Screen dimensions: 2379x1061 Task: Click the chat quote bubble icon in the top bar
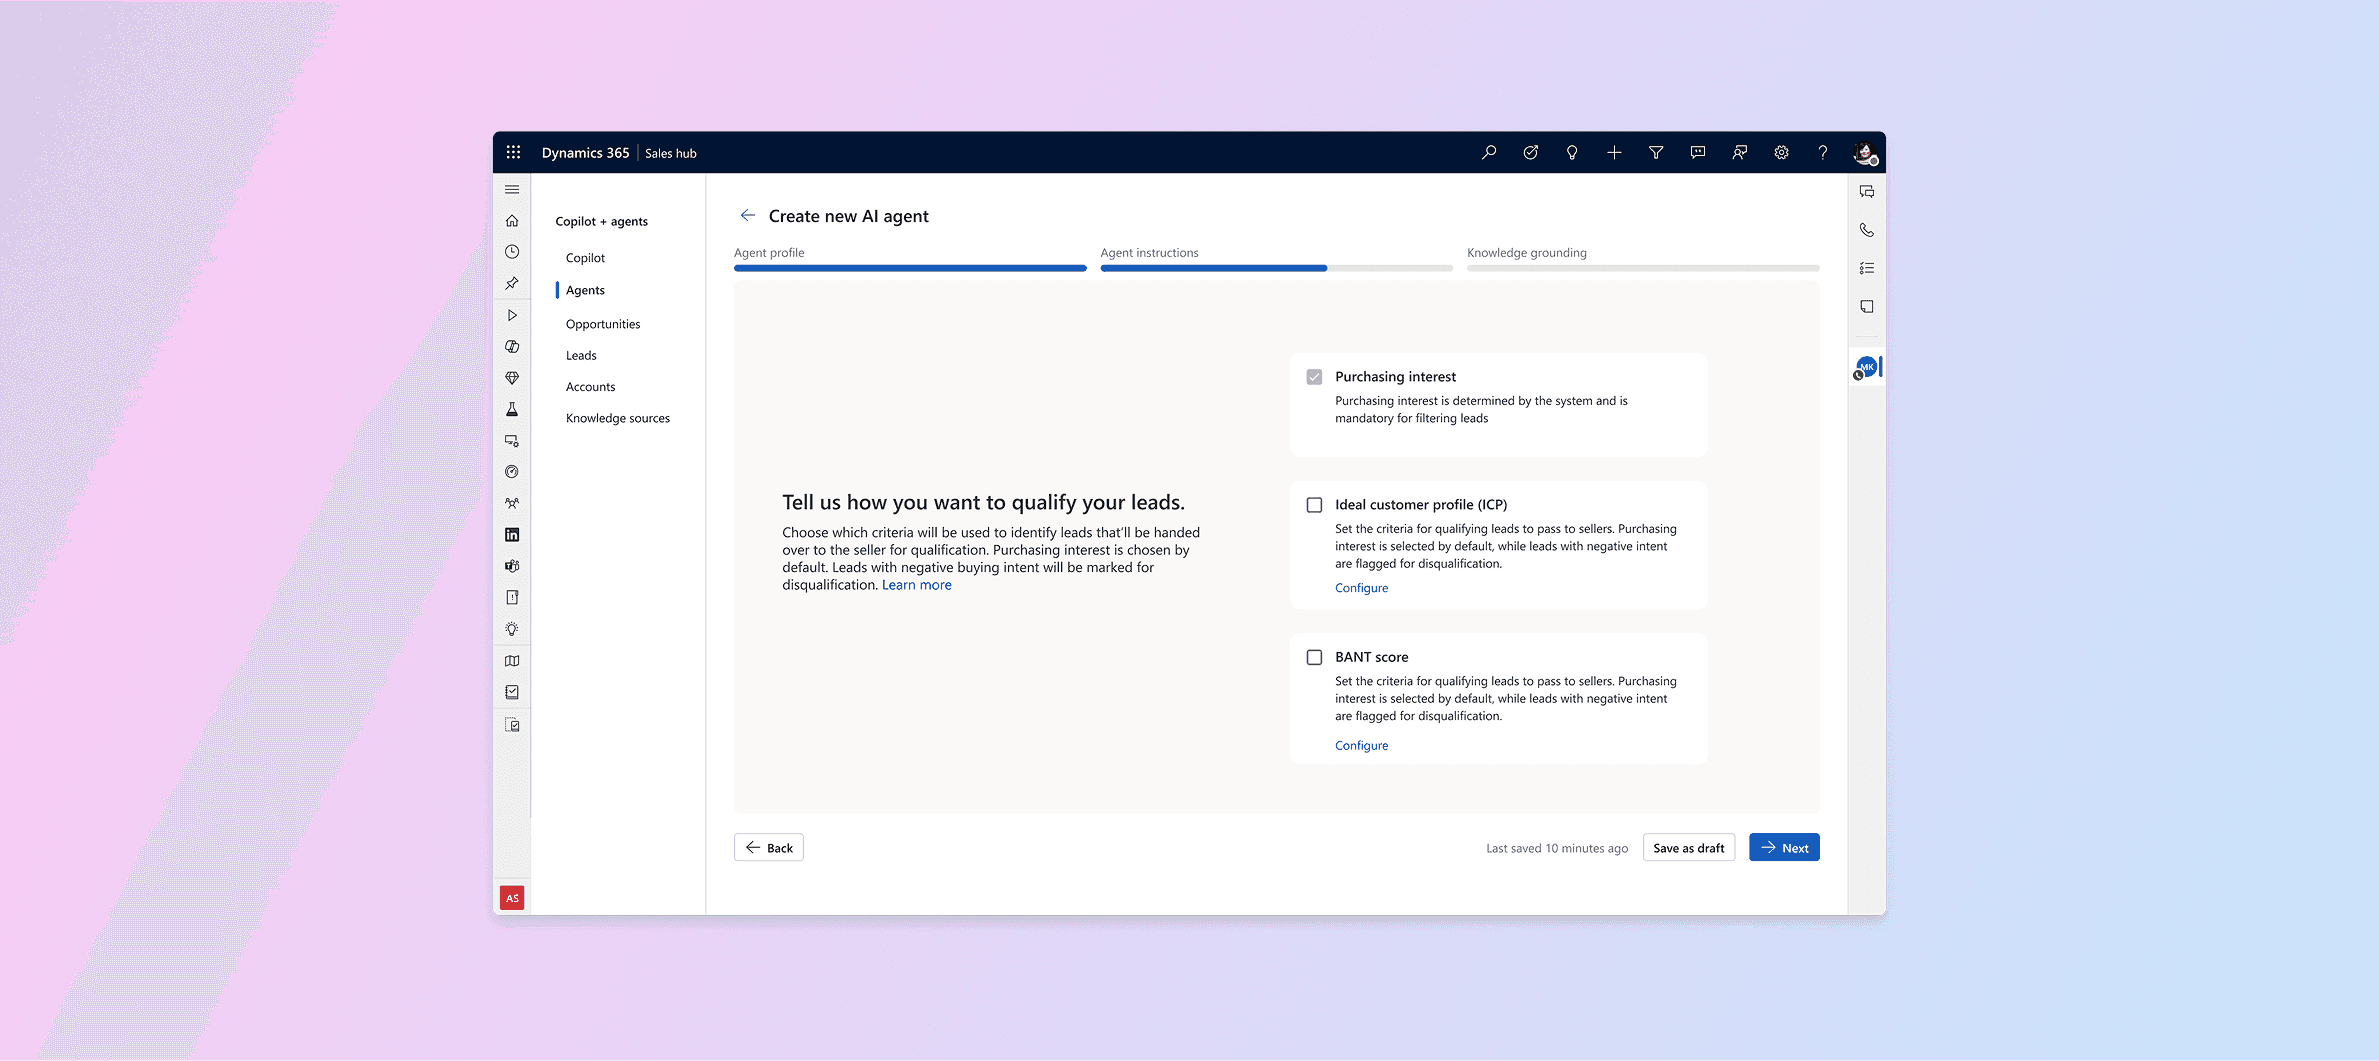tap(1698, 152)
